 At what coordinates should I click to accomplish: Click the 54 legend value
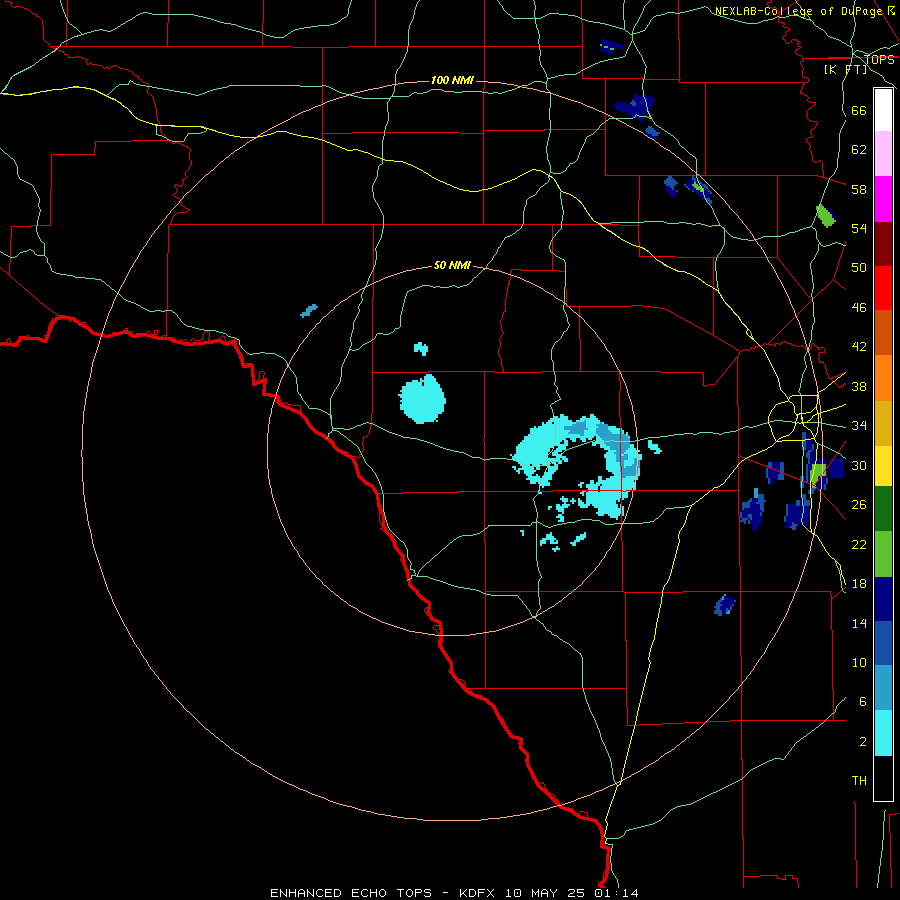[859, 228]
